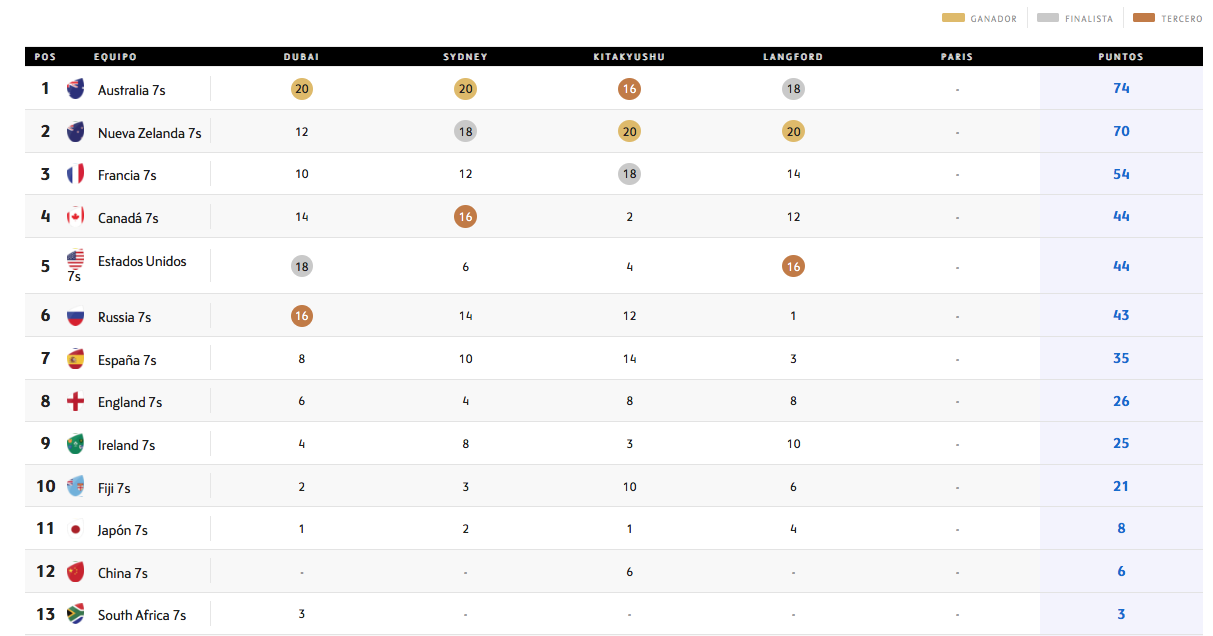Click the Fiji 7s flag icon
Screen dimensions: 1213x636
click(75, 487)
